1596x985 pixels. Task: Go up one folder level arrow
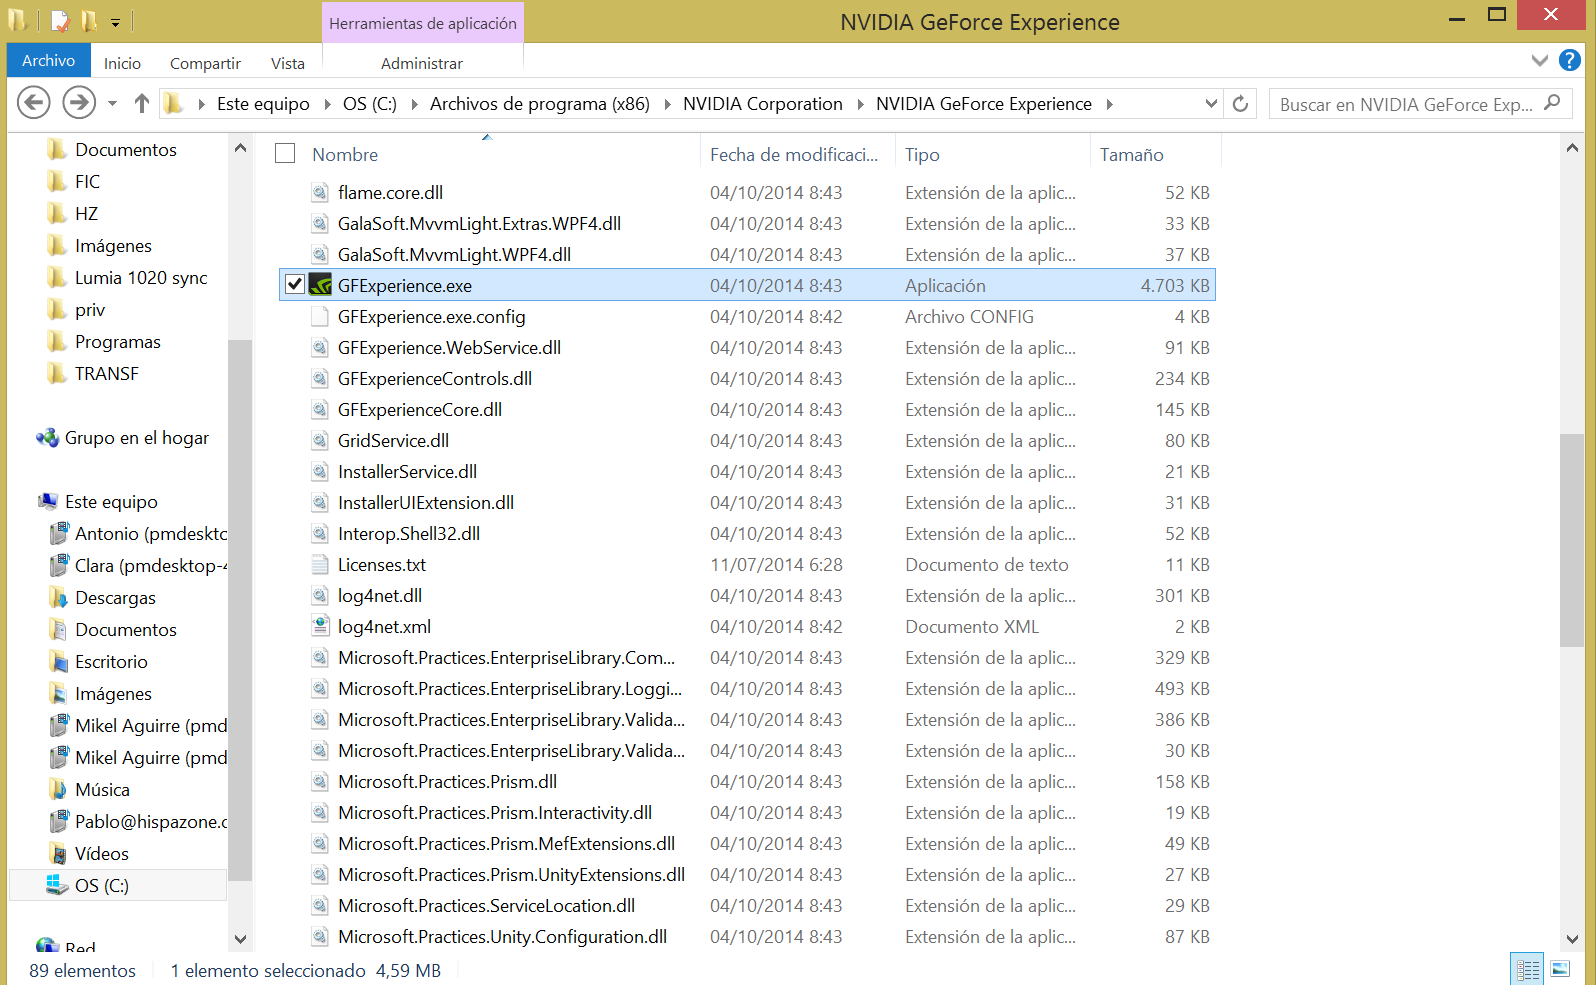(142, 103)
